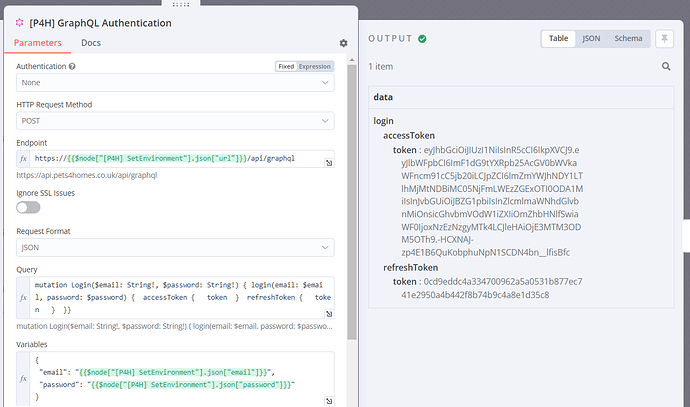Open Authentication dropdown showing None
Viewport: 690px width, 407px height.
[175, 83]
